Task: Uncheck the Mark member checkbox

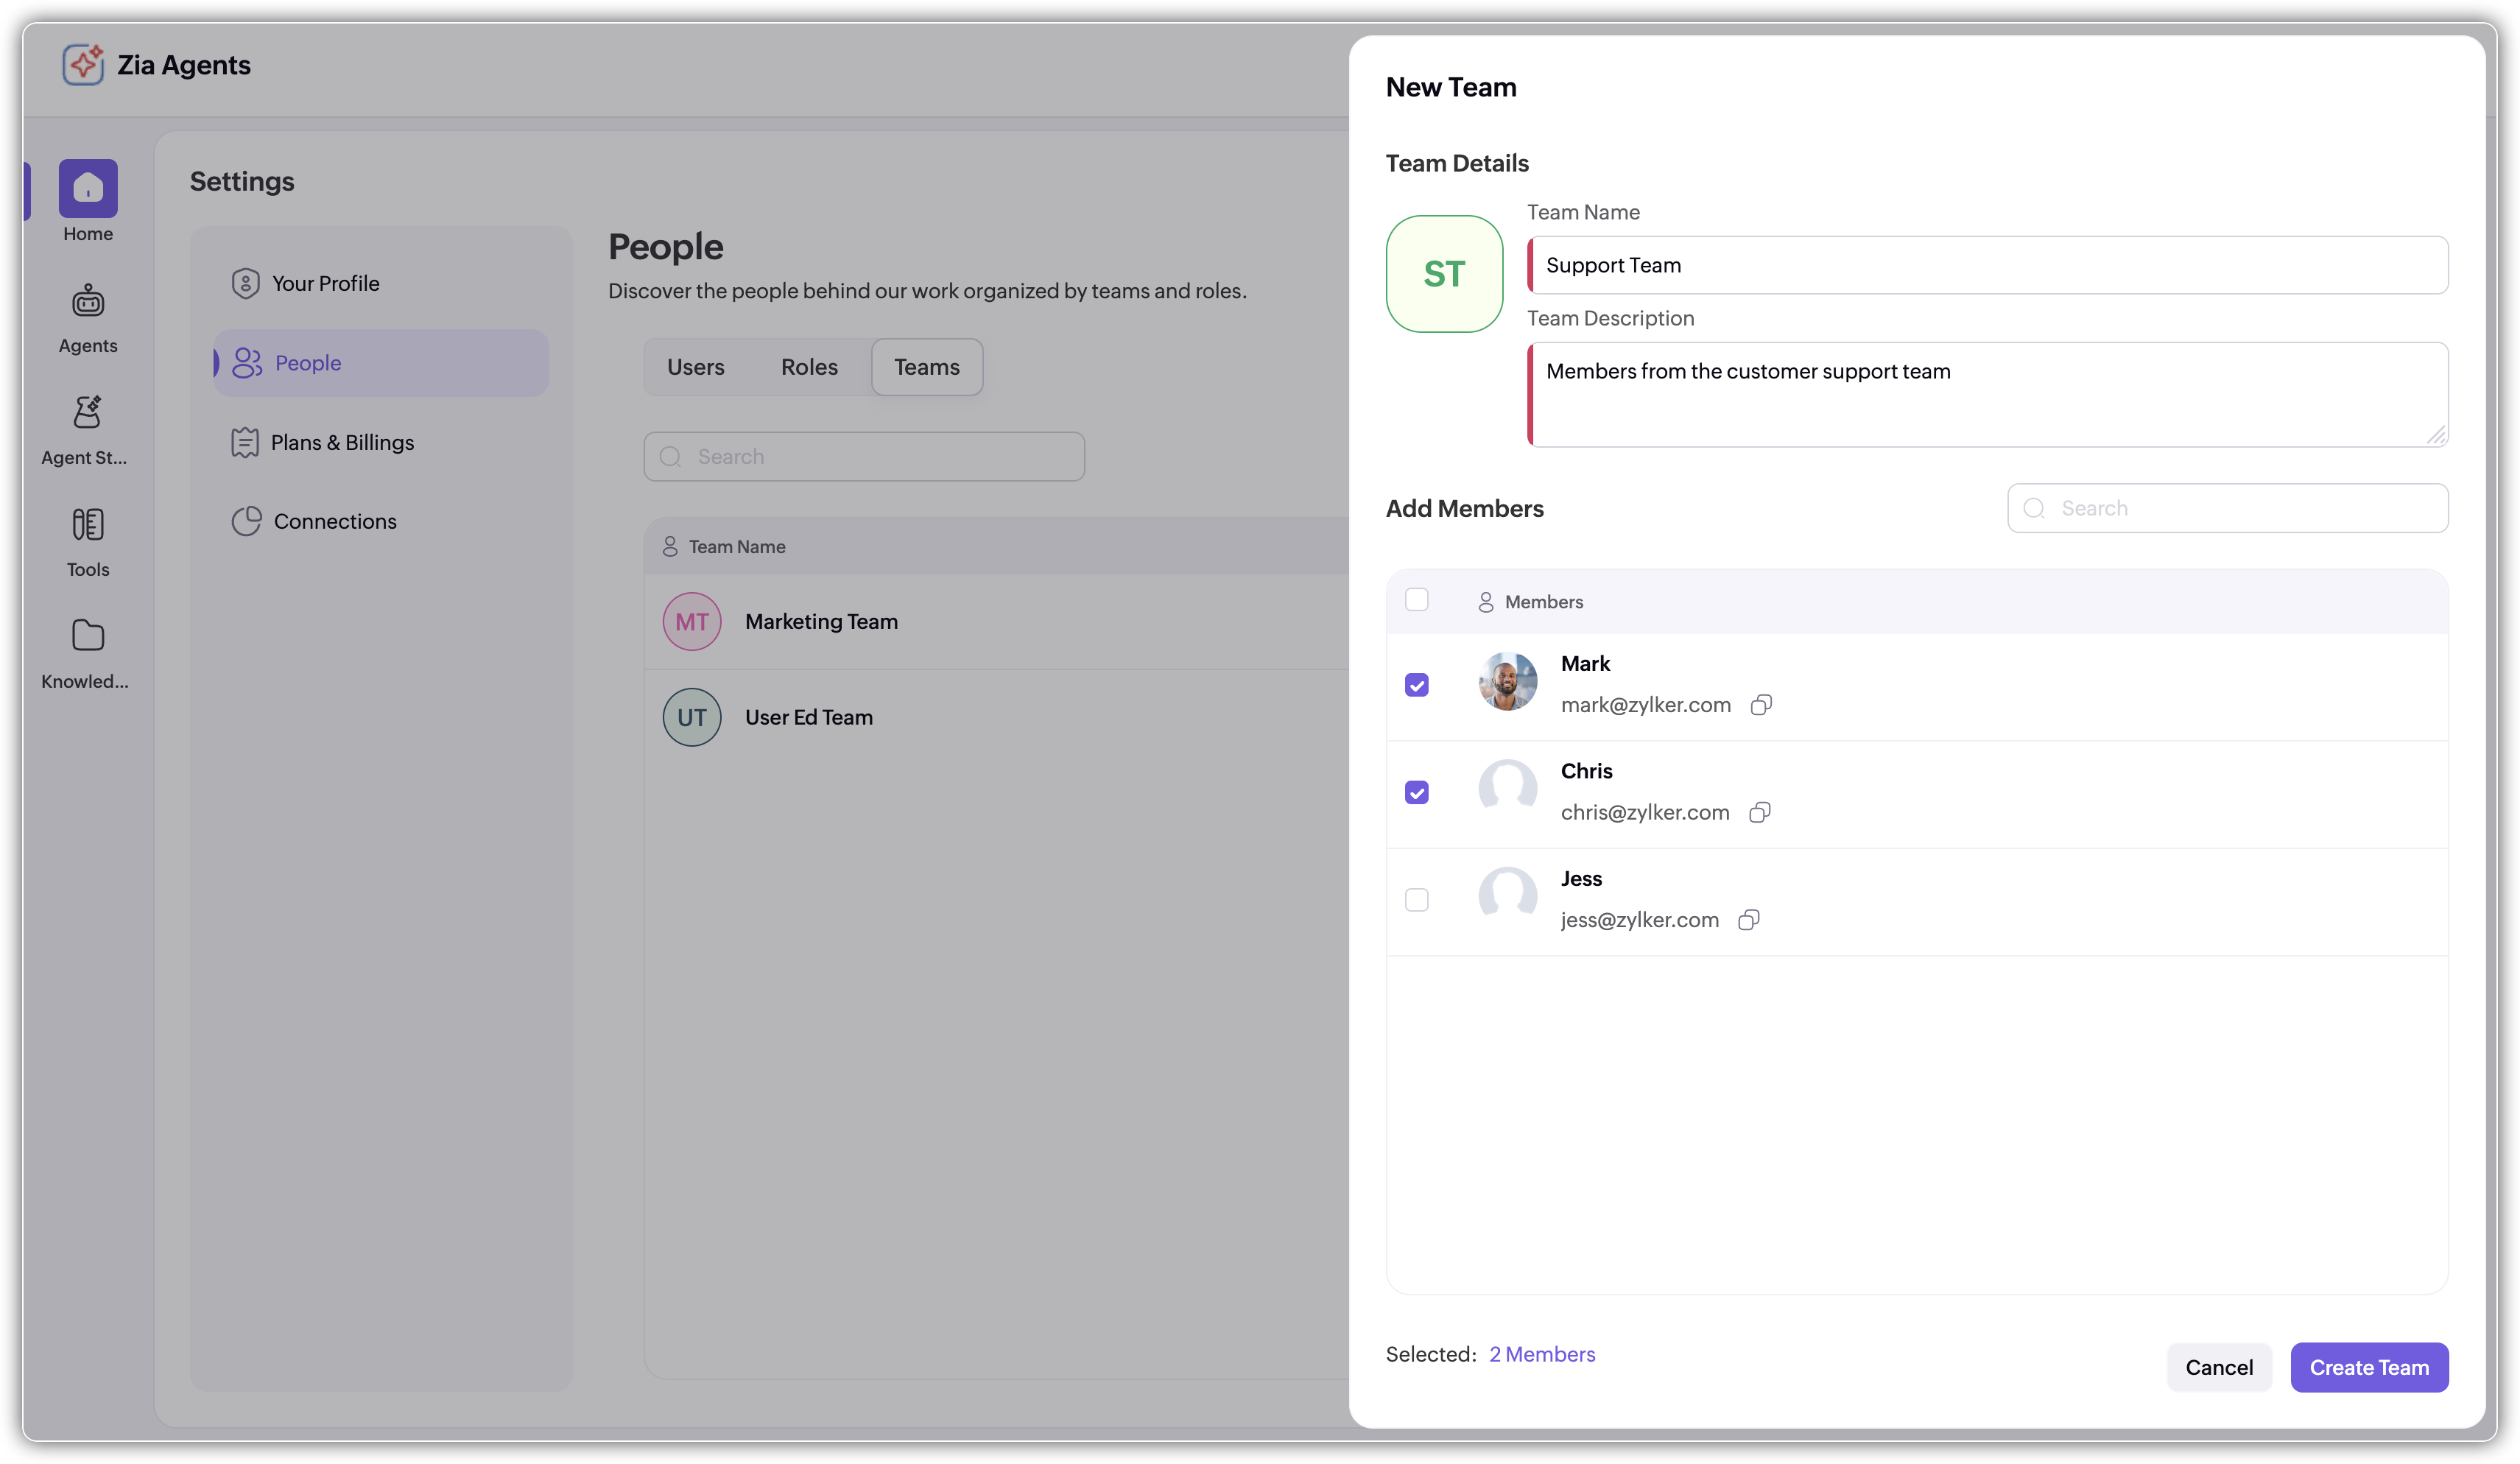Action: coord(1416,685)
